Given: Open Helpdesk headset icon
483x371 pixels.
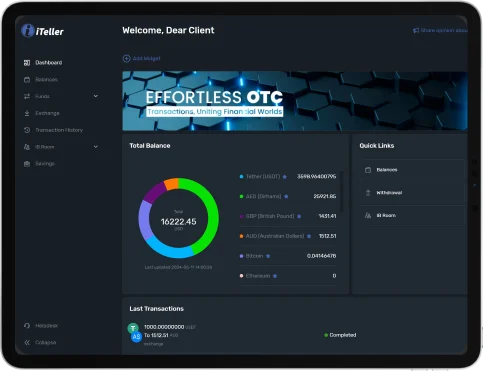Looking at the screenshot, I should click(27, 326).
